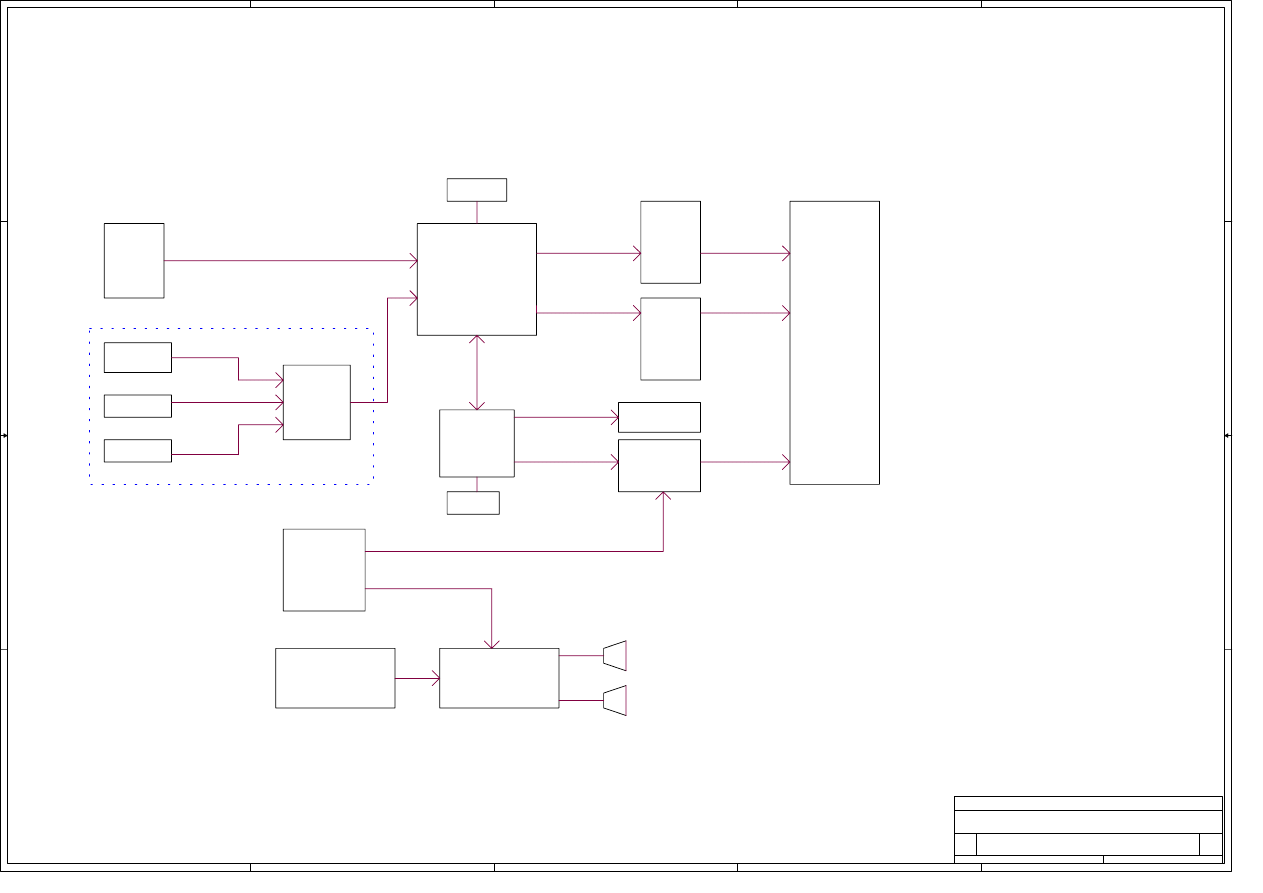Click the small box attached above central block
The height and width of the screenshot is (893, 1263).
(476, 190)
